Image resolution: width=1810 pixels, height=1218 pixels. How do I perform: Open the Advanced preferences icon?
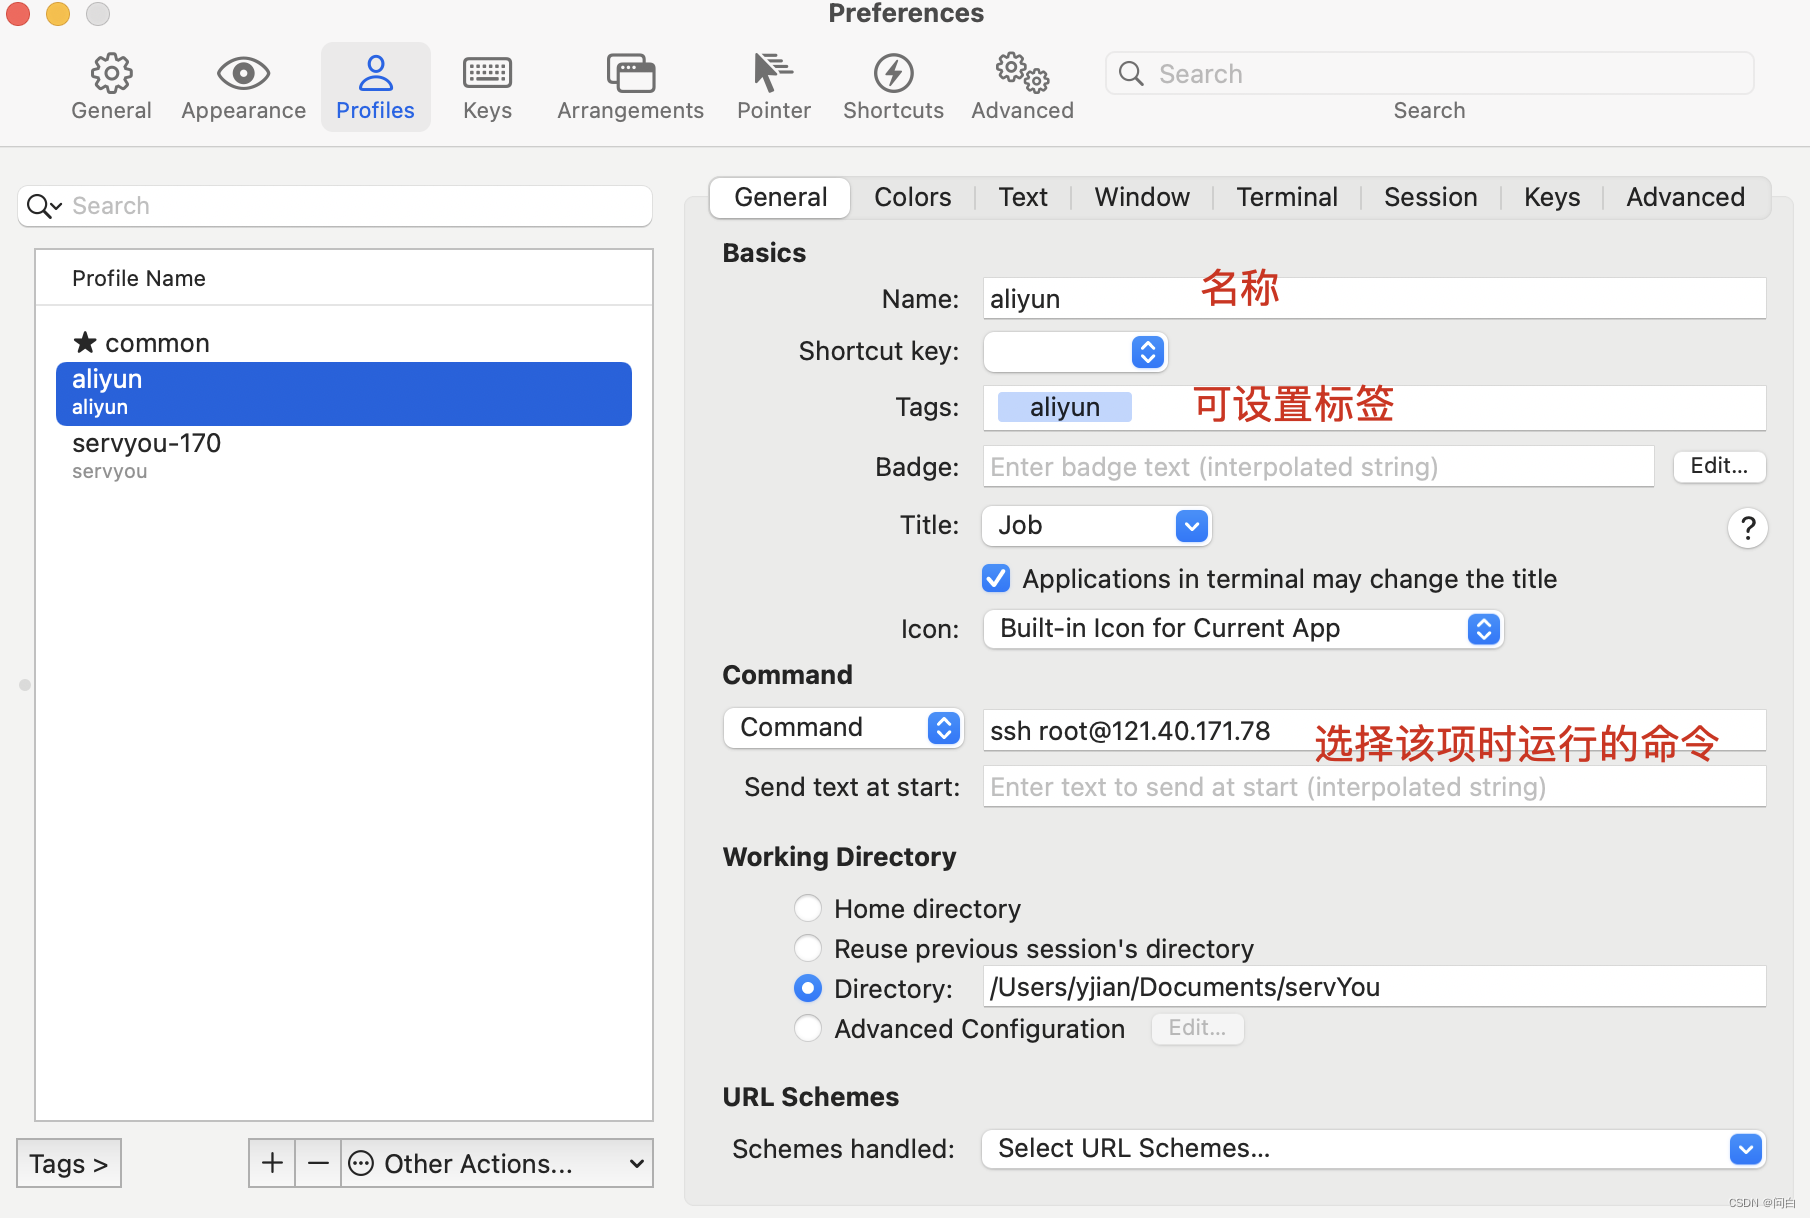[x=1021, y=86]
